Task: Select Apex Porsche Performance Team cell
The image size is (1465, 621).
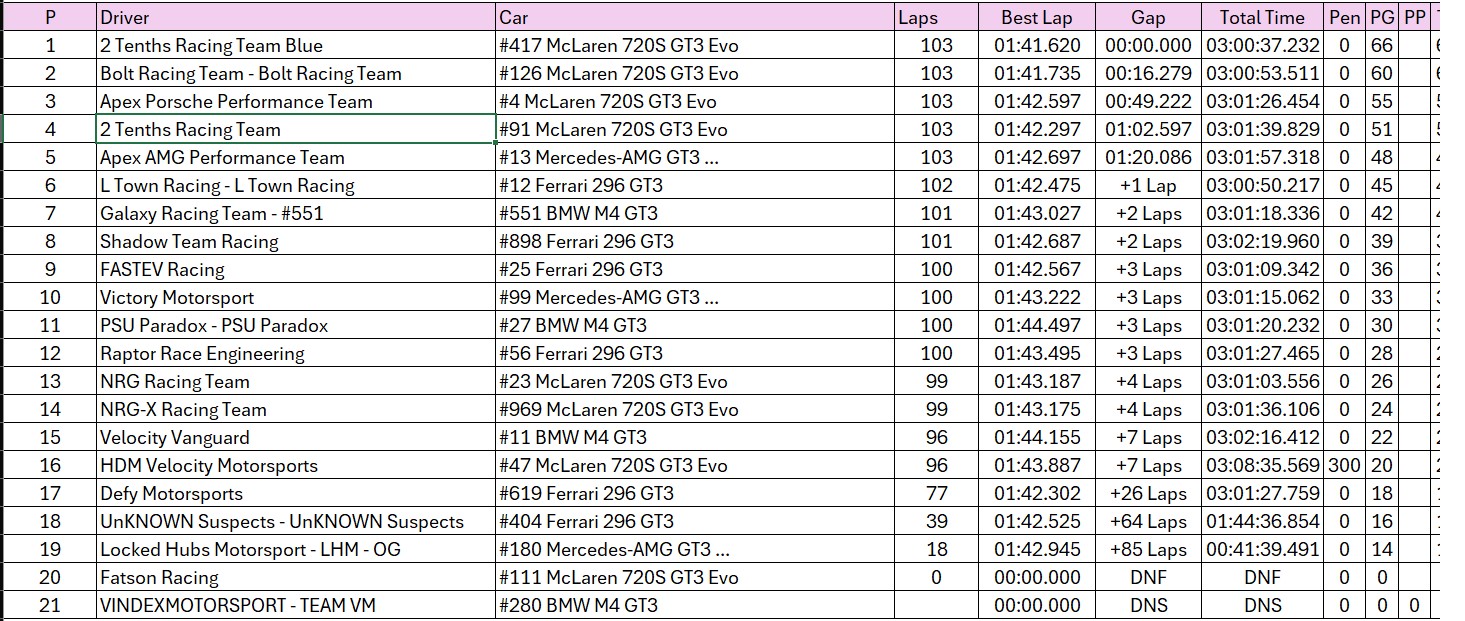Action: 296,101
